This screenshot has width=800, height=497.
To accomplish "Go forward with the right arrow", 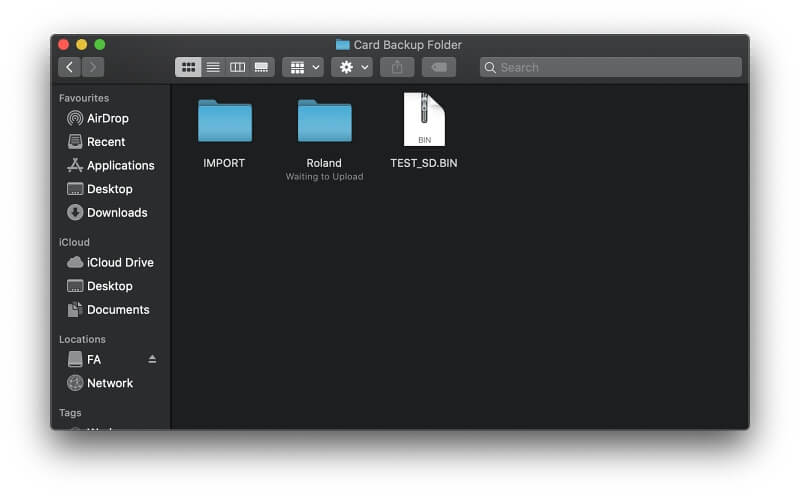I will pos(93,67).
